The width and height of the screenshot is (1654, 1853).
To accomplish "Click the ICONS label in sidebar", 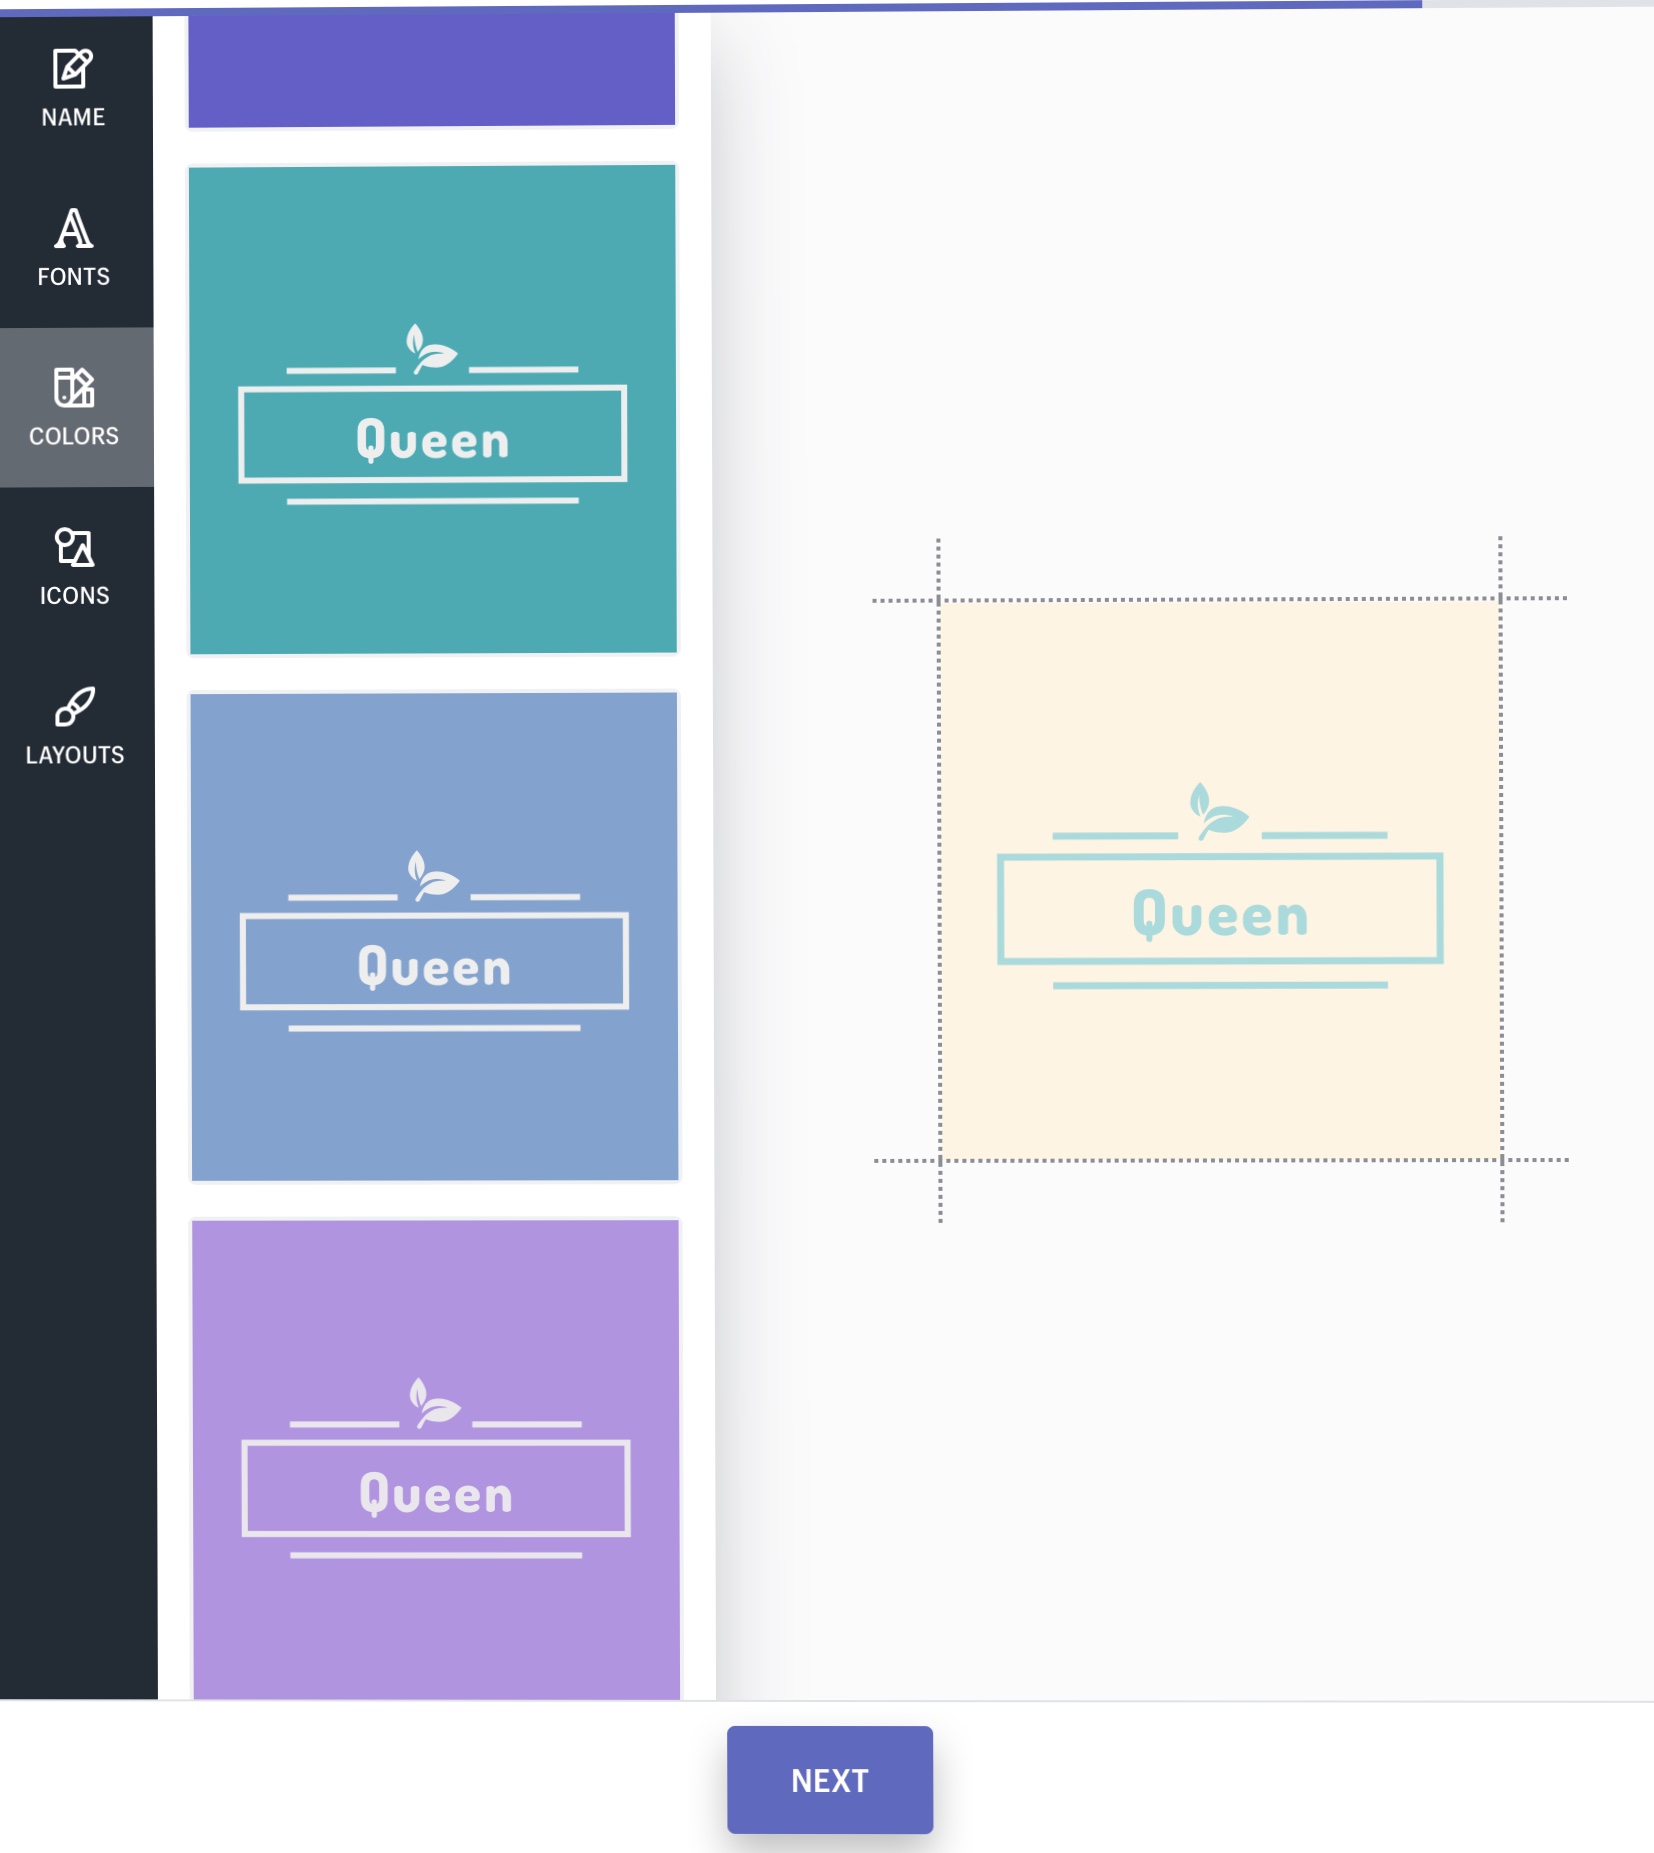I will [75, 595].
